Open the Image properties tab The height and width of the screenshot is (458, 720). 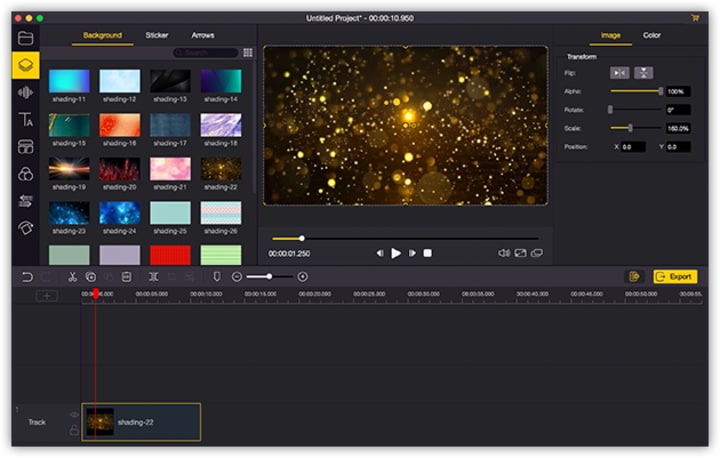click(610, 35)
